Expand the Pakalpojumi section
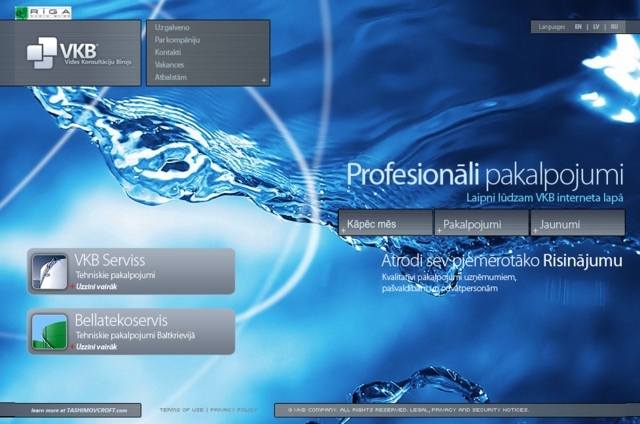640x424 pixels. [483, 225]
